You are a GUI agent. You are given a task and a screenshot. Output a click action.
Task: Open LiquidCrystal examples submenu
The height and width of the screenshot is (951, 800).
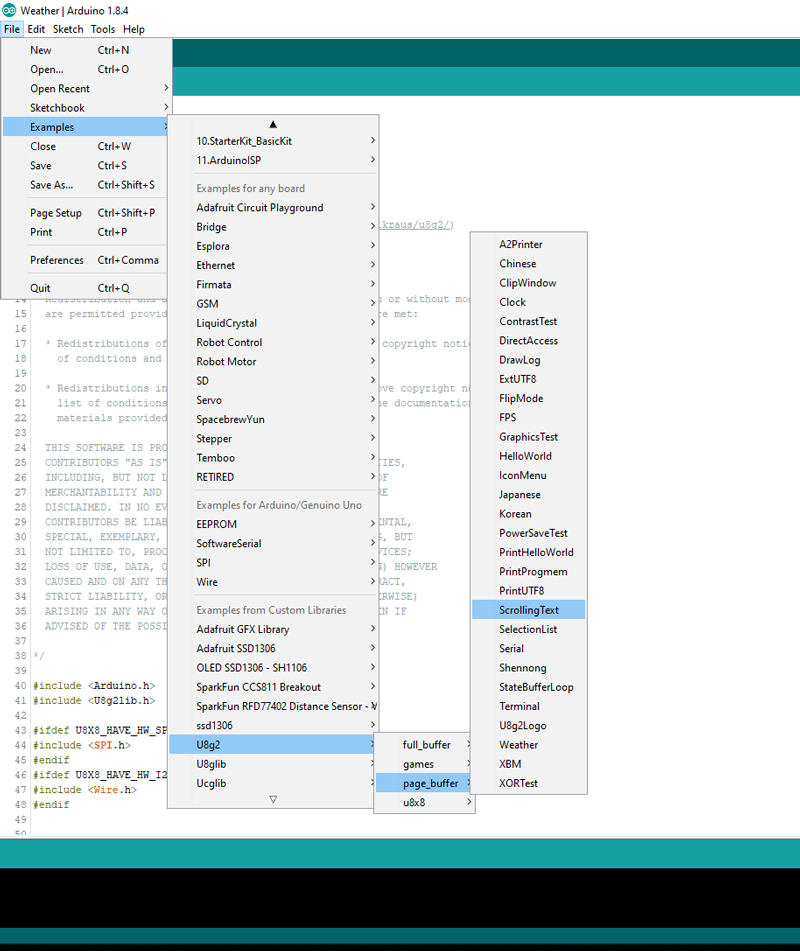point(273,323)
